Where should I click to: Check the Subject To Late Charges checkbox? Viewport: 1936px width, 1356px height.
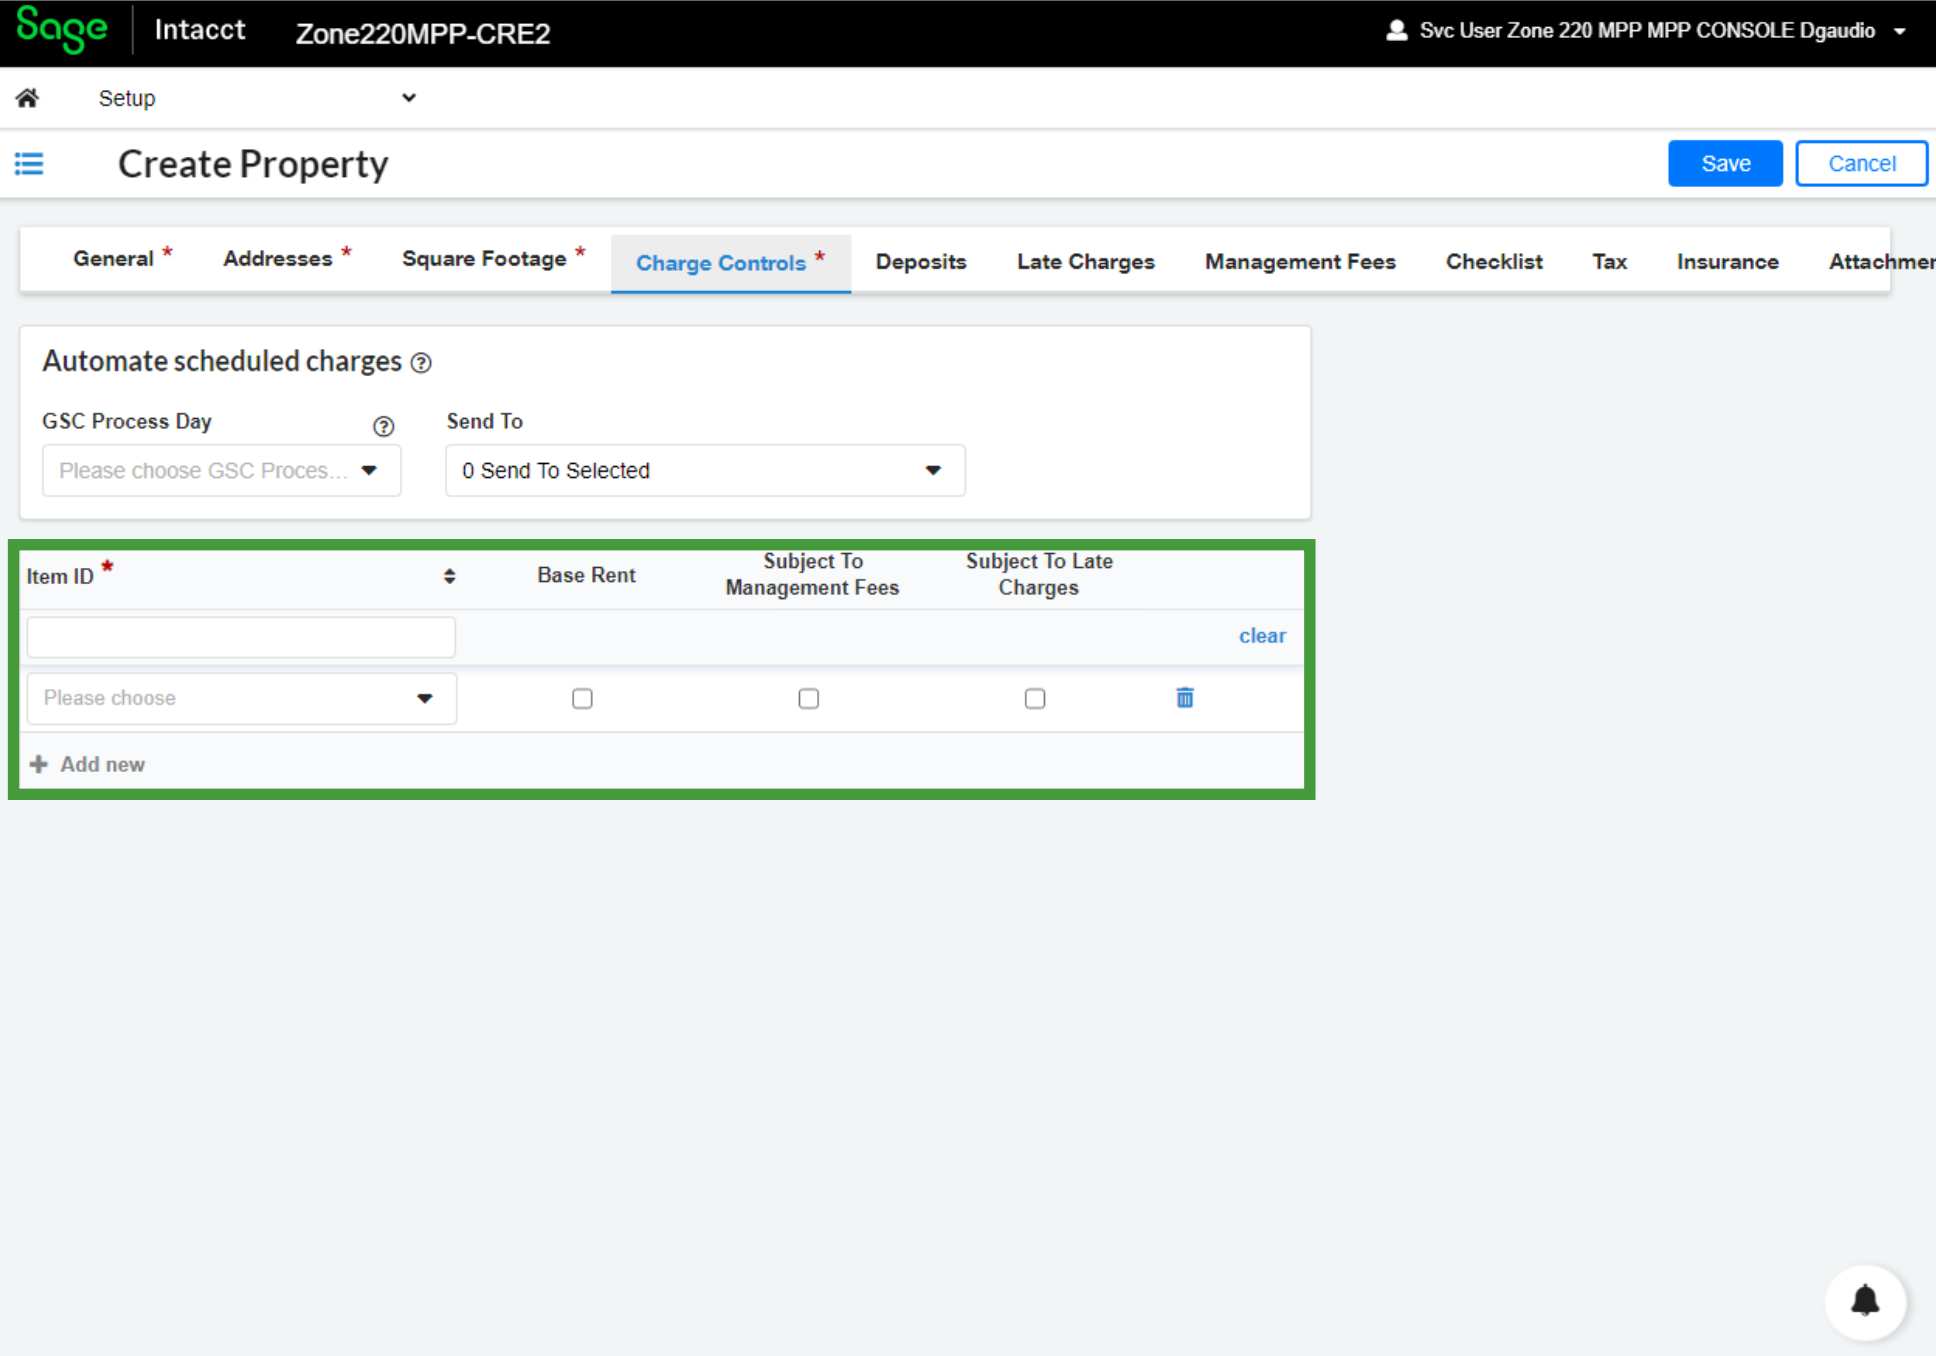1035,699
